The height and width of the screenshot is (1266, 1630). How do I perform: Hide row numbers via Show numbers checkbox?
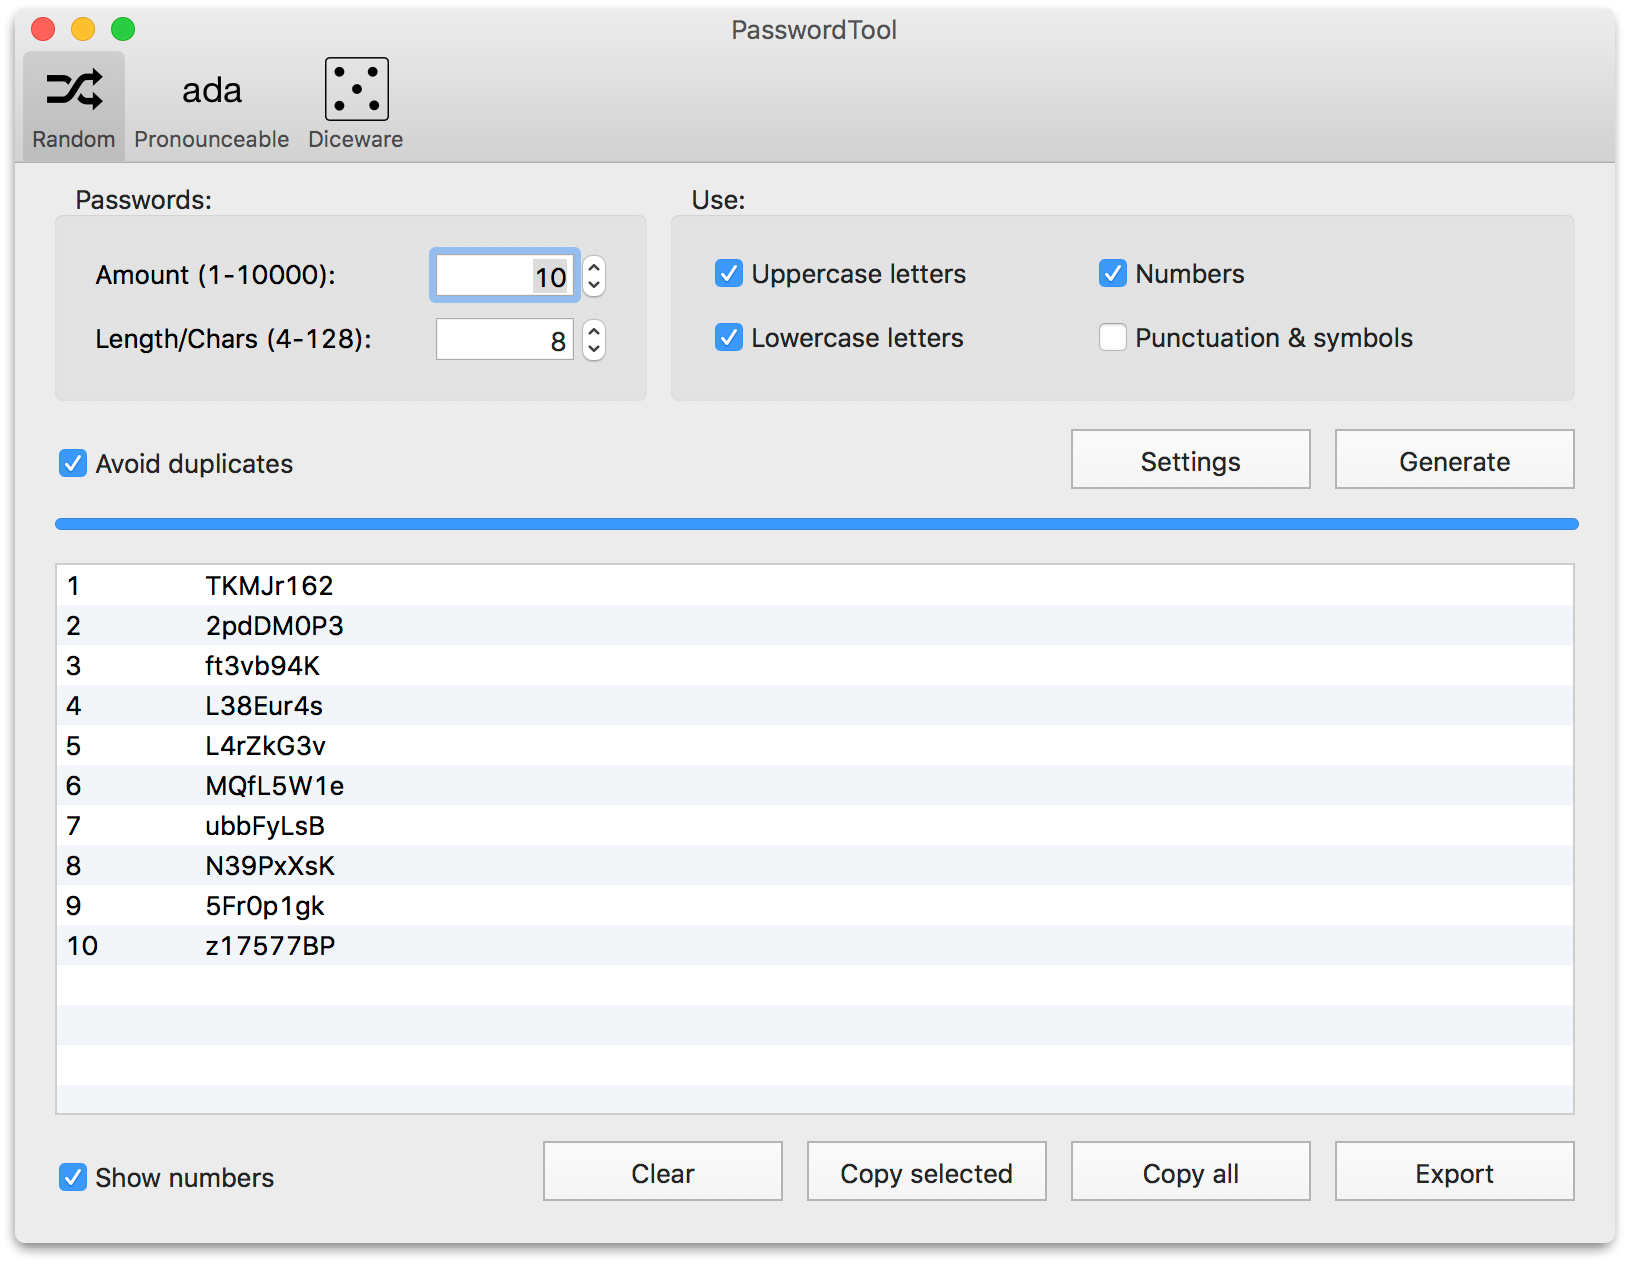[x=71, y=1177]
